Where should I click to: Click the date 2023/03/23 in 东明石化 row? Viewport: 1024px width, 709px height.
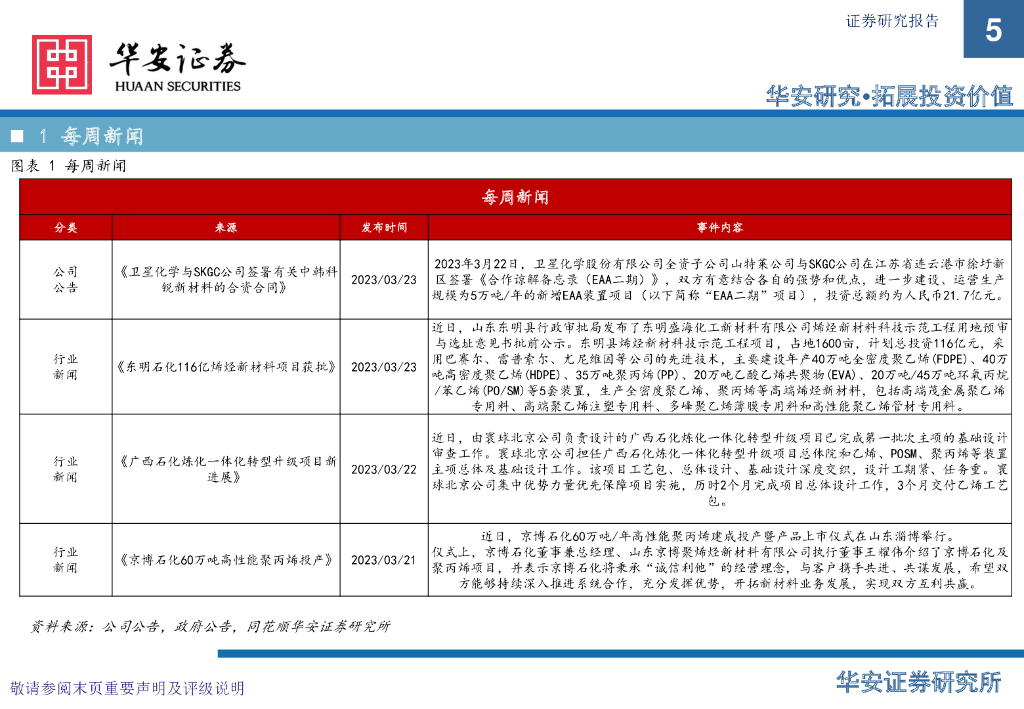384,367
